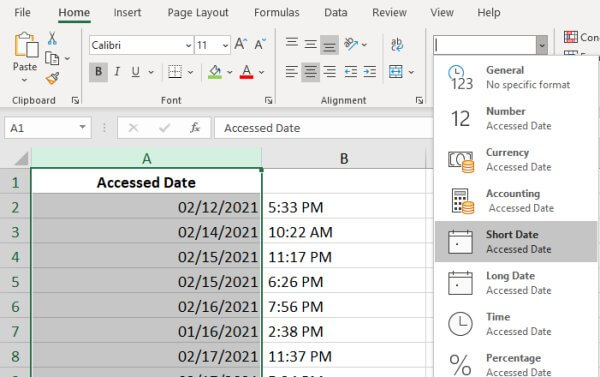Choose Short Date format
Screen dimensions: 600x377
(516, 242)
